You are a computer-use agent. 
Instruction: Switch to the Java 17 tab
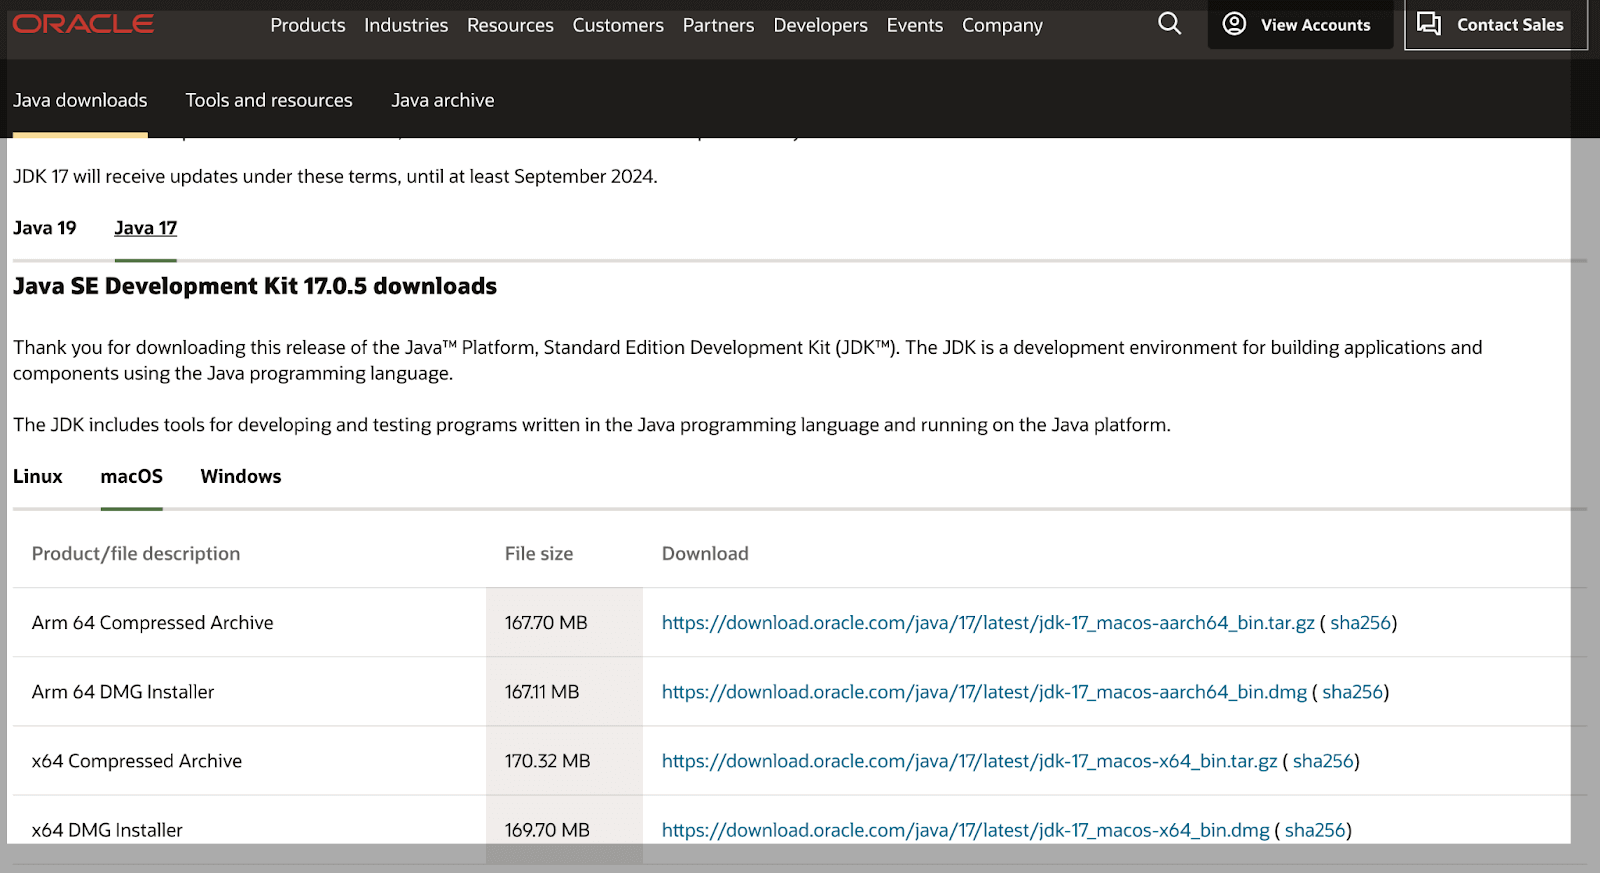point(146,228)
